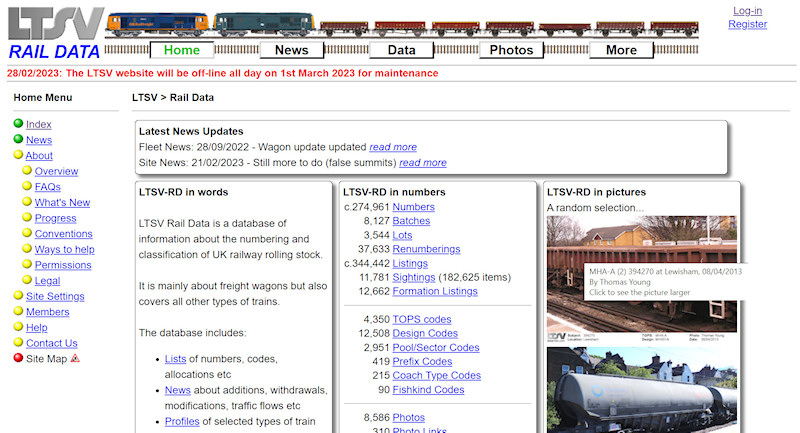Screen dimensions: 800x433
Task: Click the red bullet beside Site Map
Action: (18, 358)
